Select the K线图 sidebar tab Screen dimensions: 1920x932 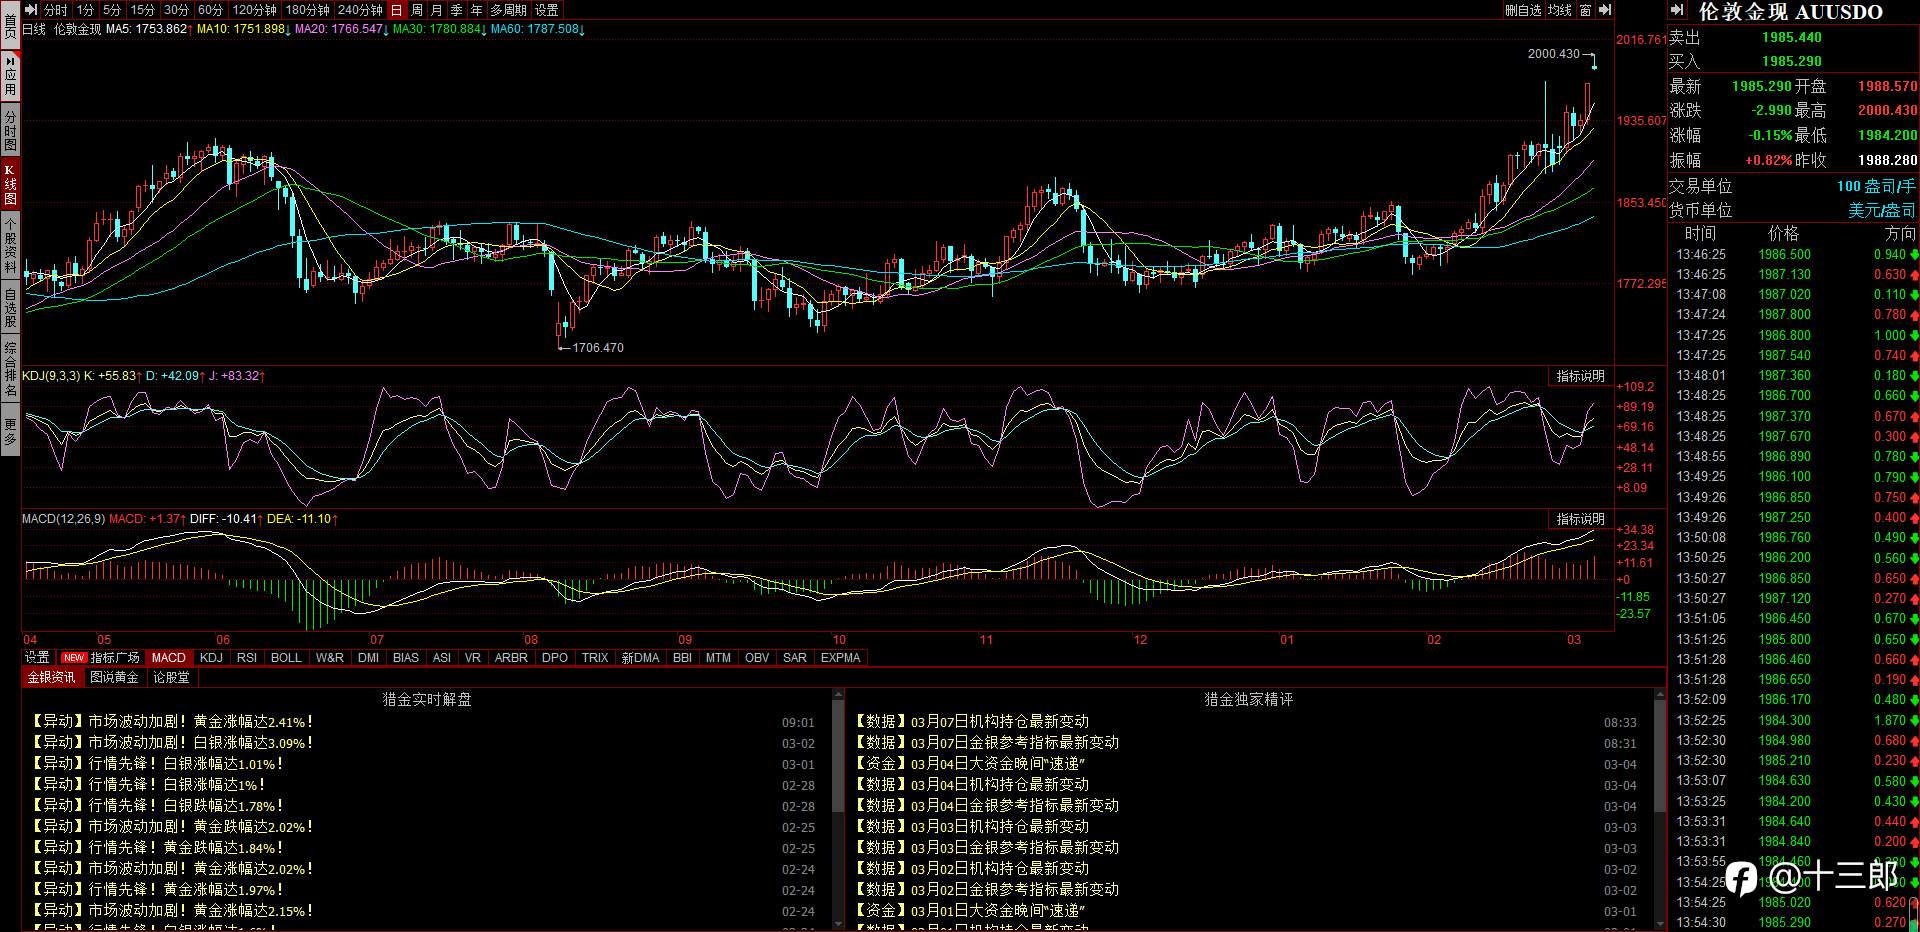tap(10, 185)
